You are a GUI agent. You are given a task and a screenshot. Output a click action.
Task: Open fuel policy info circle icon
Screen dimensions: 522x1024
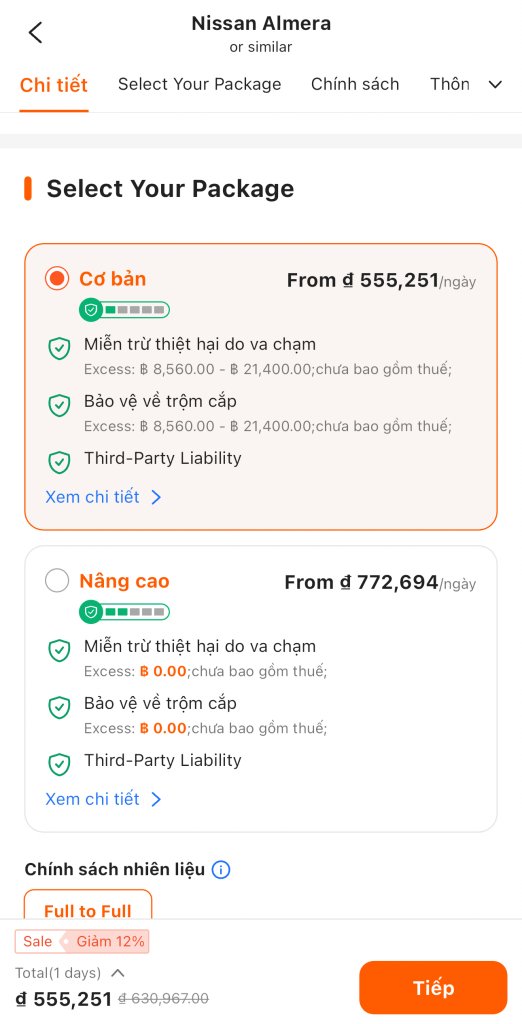221,870
